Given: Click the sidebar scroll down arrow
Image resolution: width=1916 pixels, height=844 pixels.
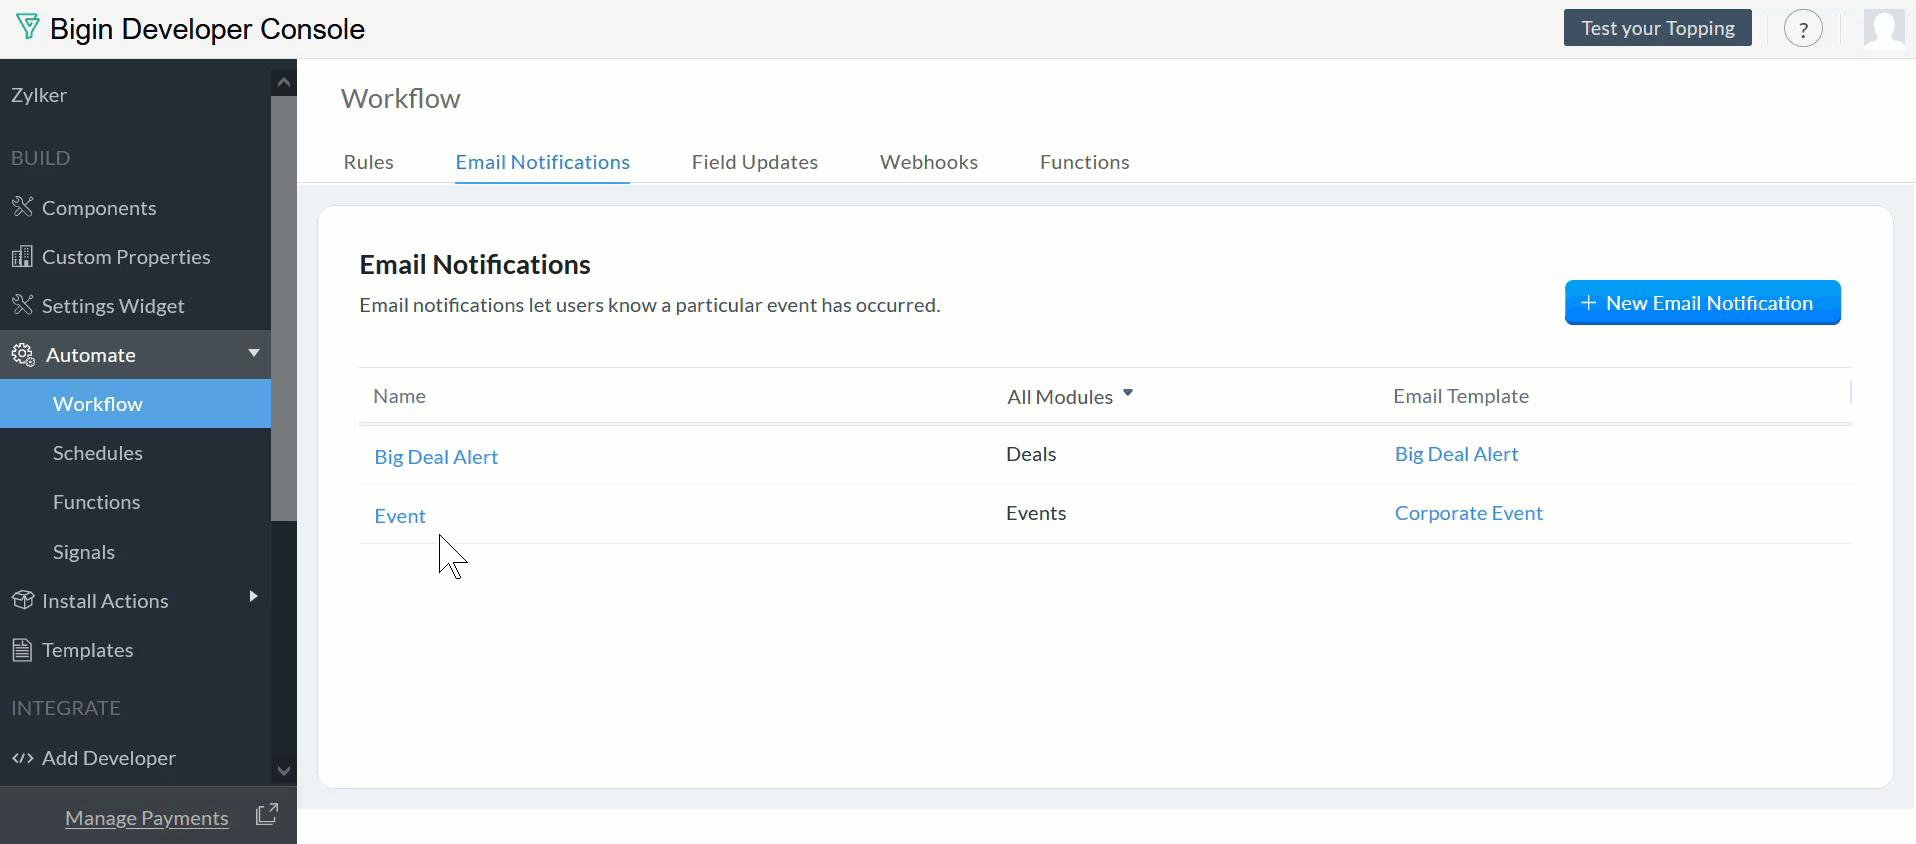Looking at the screenshot, I should [284, 771].
